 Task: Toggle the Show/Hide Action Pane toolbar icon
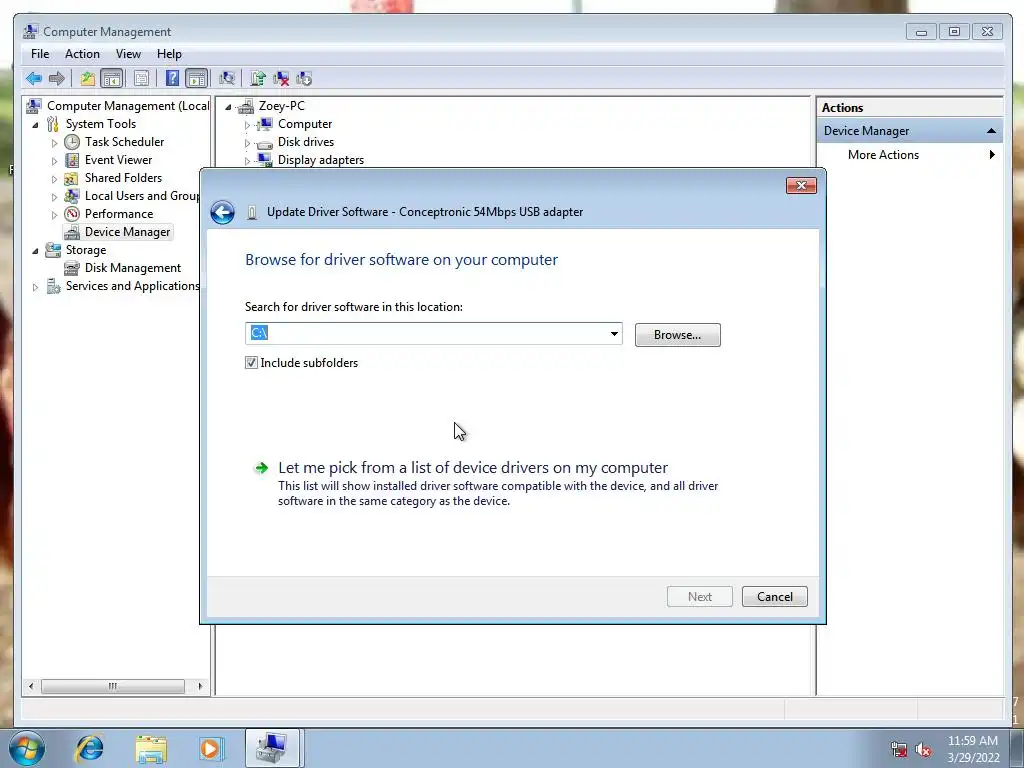click(197, 79)
